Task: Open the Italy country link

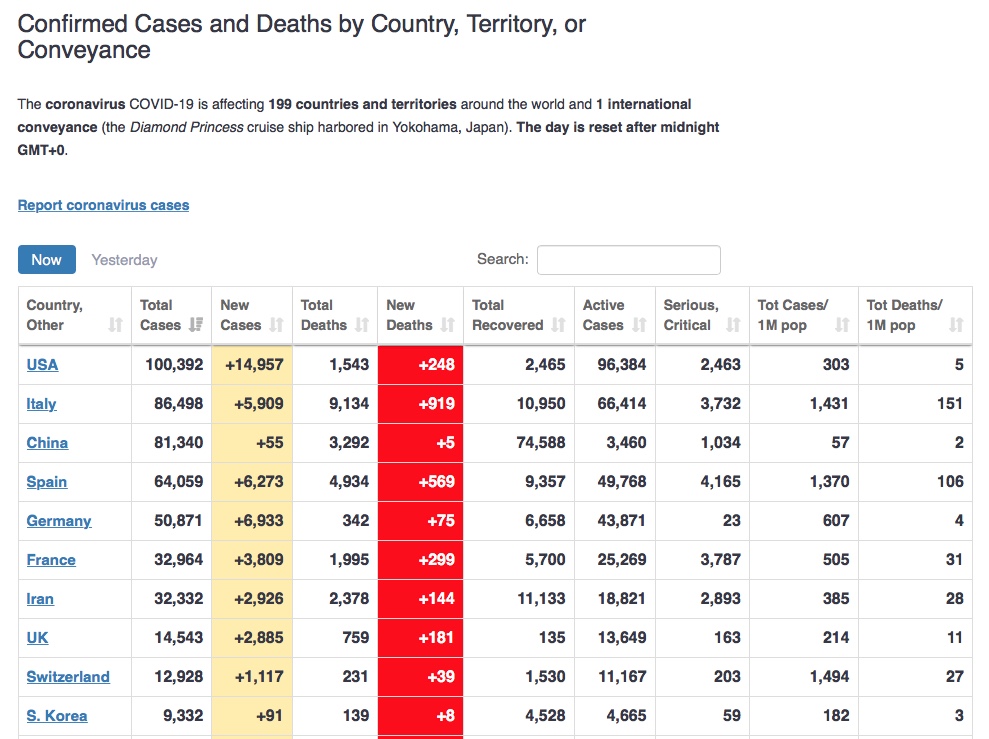Action: pyautogui.click(x=41, y=404)
